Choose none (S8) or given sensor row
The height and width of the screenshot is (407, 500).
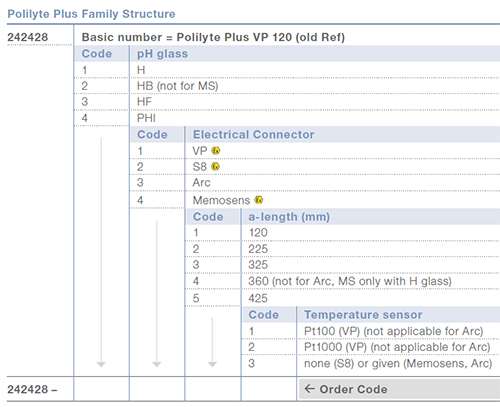371,363
